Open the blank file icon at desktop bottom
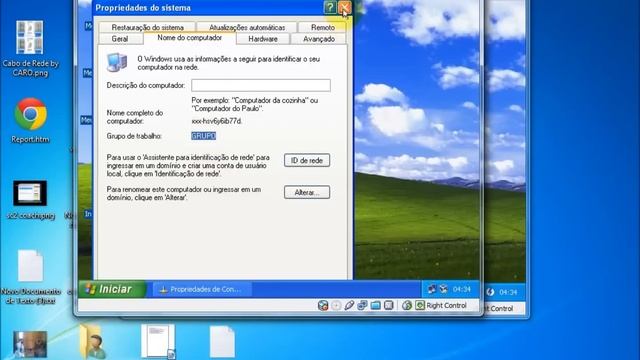640x360 pixels. pyautogui.click(x=222, y=342)
